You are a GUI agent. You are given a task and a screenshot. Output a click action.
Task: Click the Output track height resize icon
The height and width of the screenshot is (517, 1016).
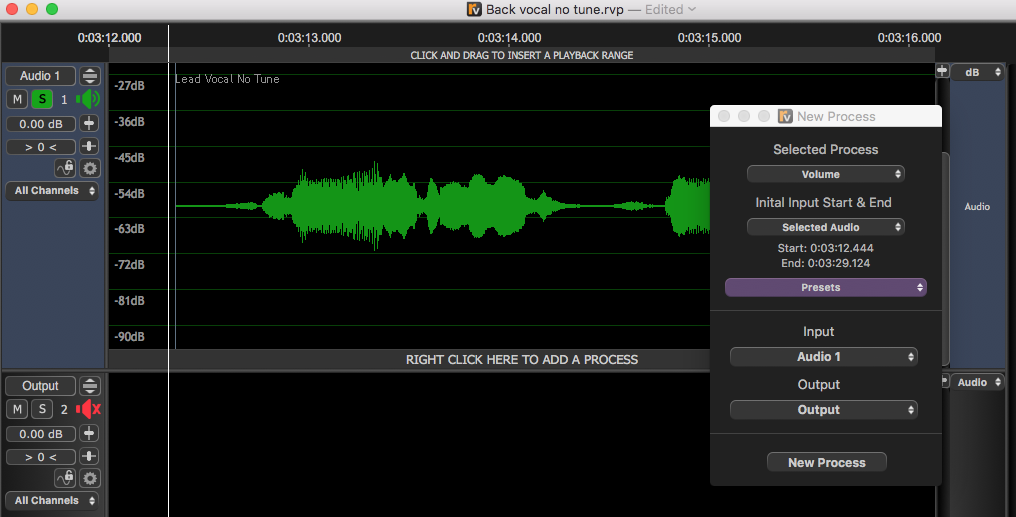pos(90,386)
